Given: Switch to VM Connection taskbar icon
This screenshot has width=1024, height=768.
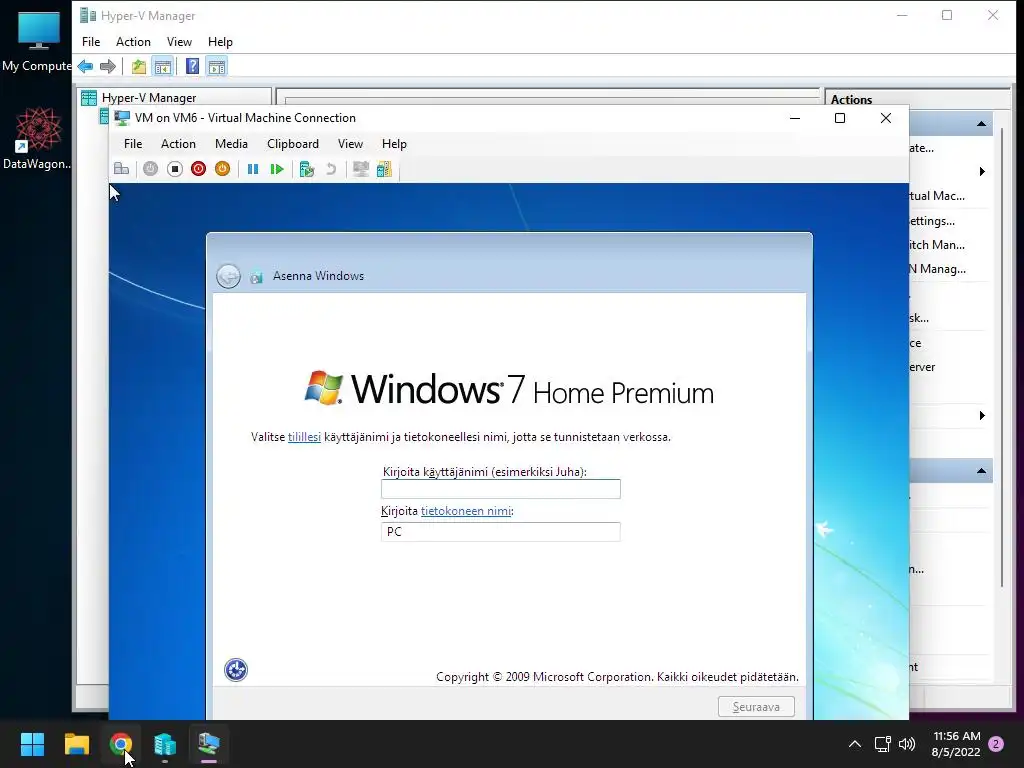Looking at the screenshot, I should coord(209,744).
